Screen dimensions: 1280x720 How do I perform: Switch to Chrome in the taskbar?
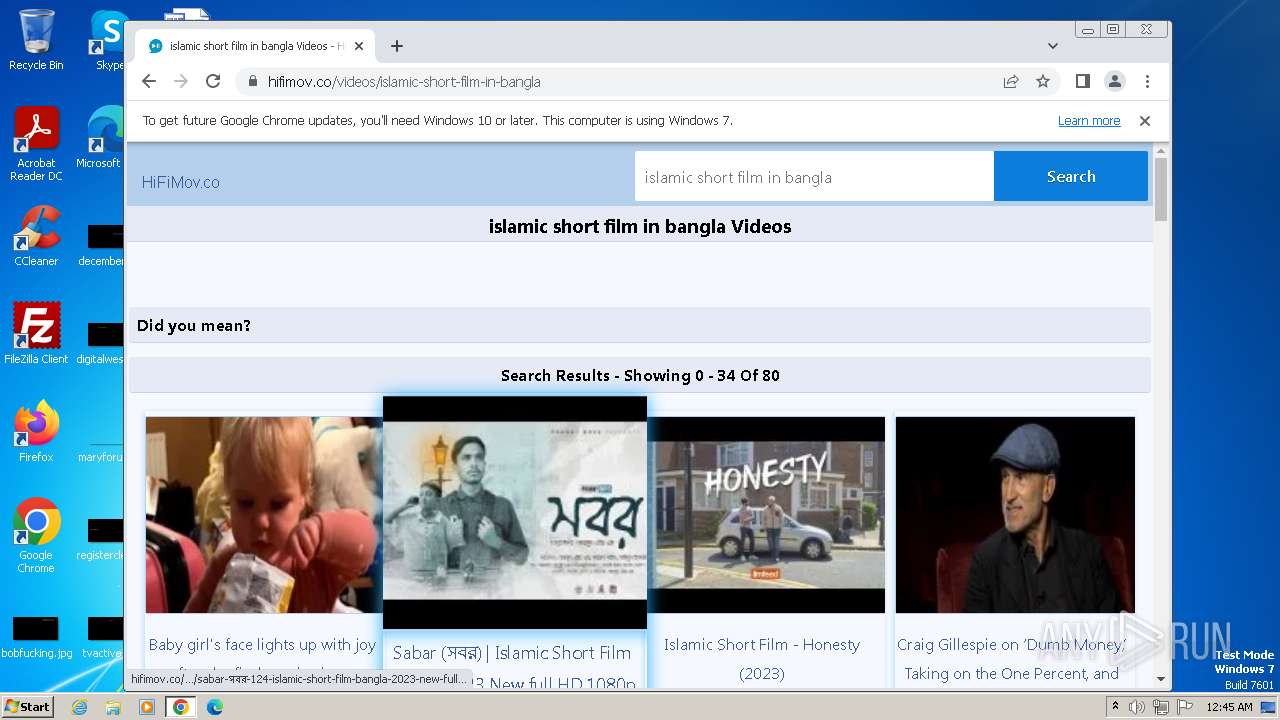[x=181, y=707]
